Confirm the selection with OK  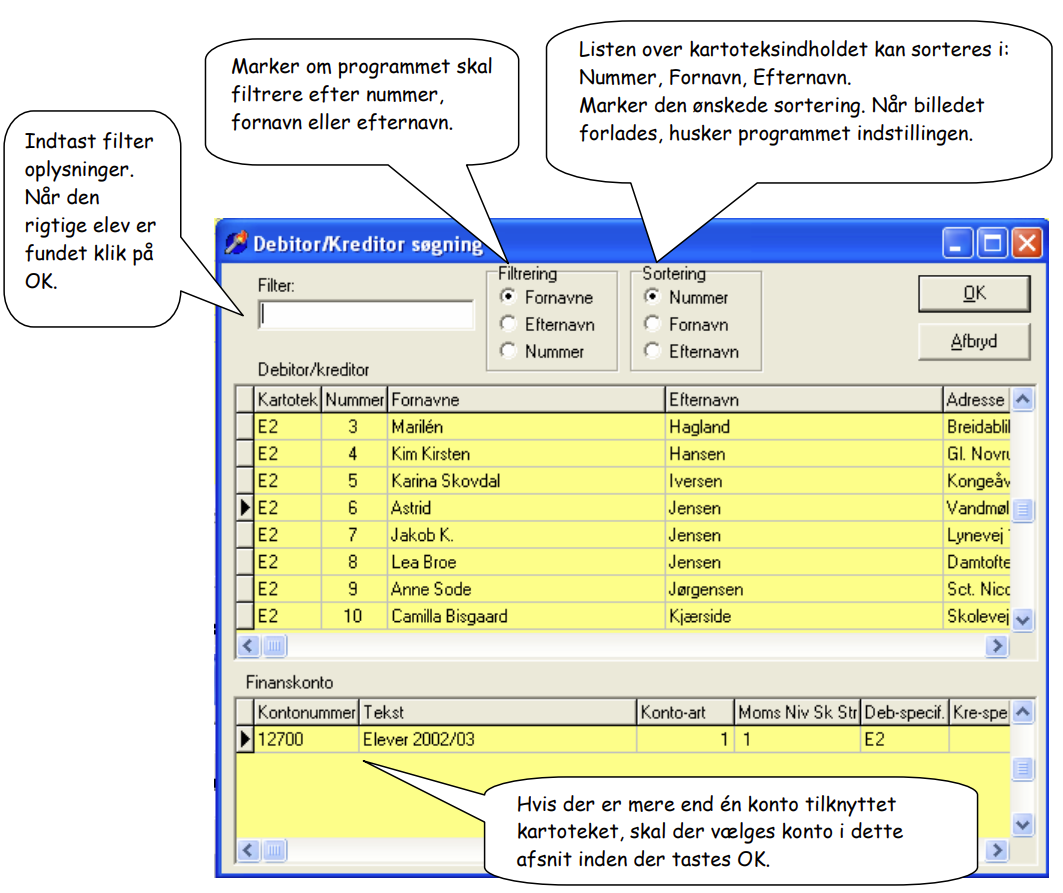[974, 294]
